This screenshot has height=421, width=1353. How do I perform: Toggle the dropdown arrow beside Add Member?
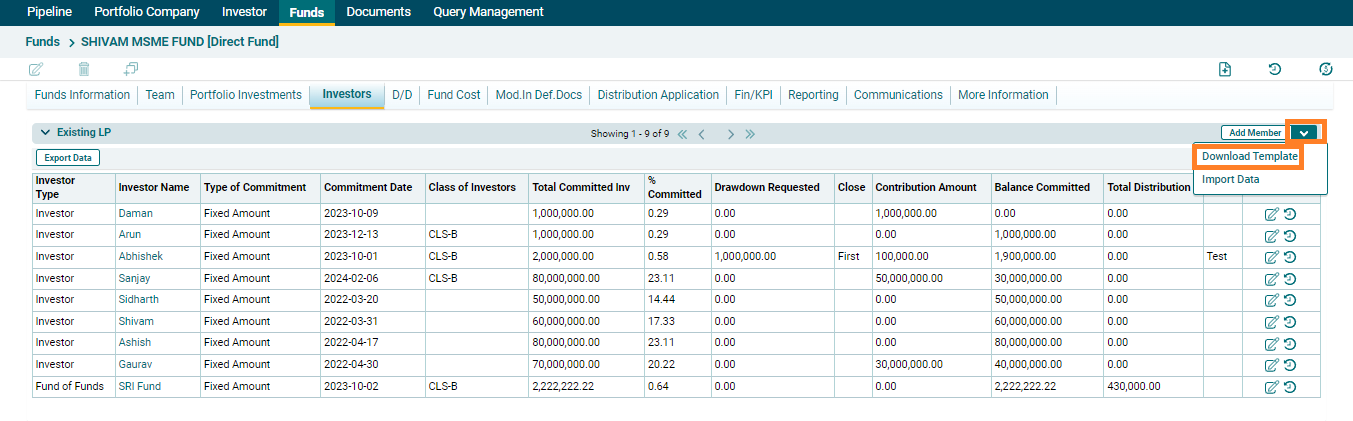coord(1304,133)
